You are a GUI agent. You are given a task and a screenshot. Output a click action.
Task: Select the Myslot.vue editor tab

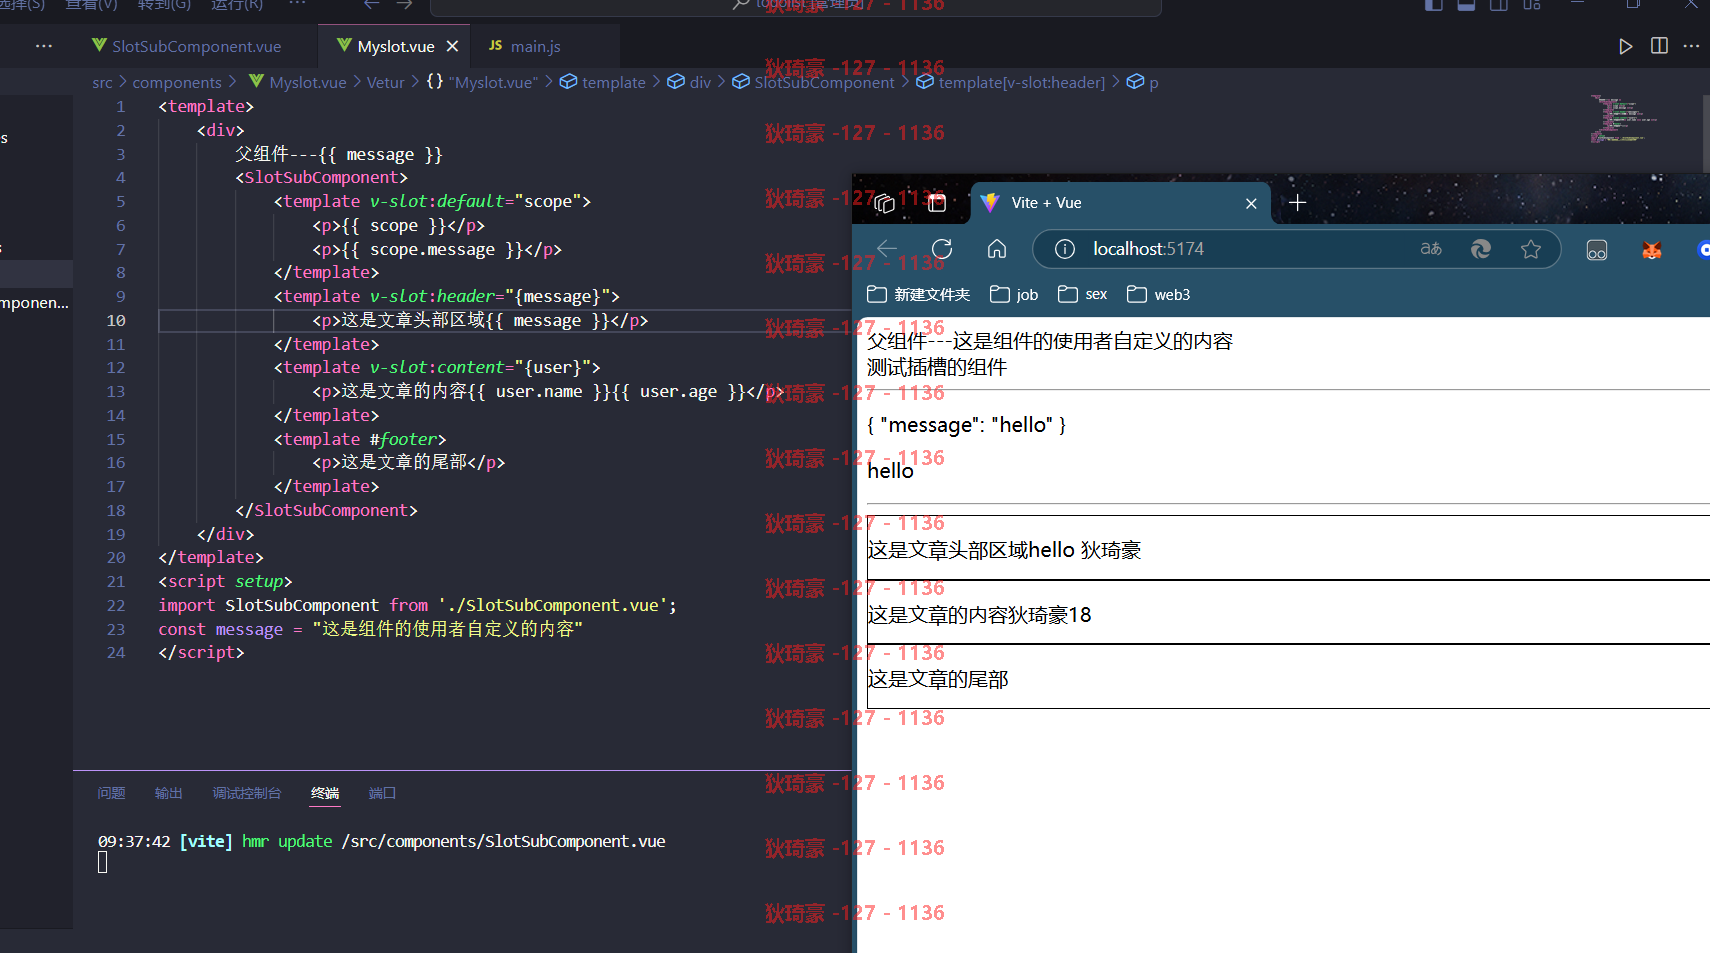click(396, 46)
